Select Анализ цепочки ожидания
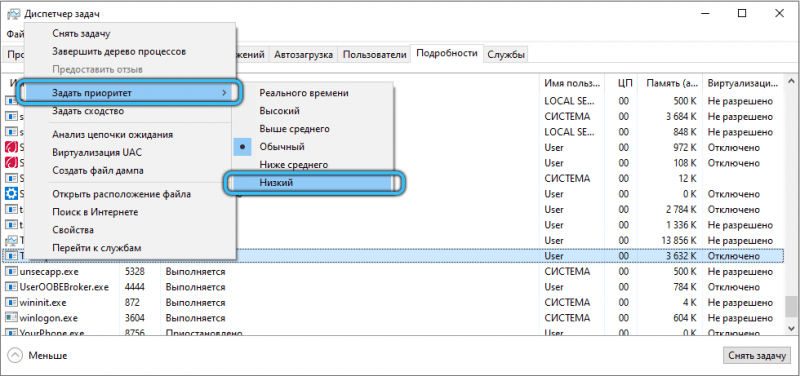The height and width of the screenshot is (376, 800). point(112,135)
